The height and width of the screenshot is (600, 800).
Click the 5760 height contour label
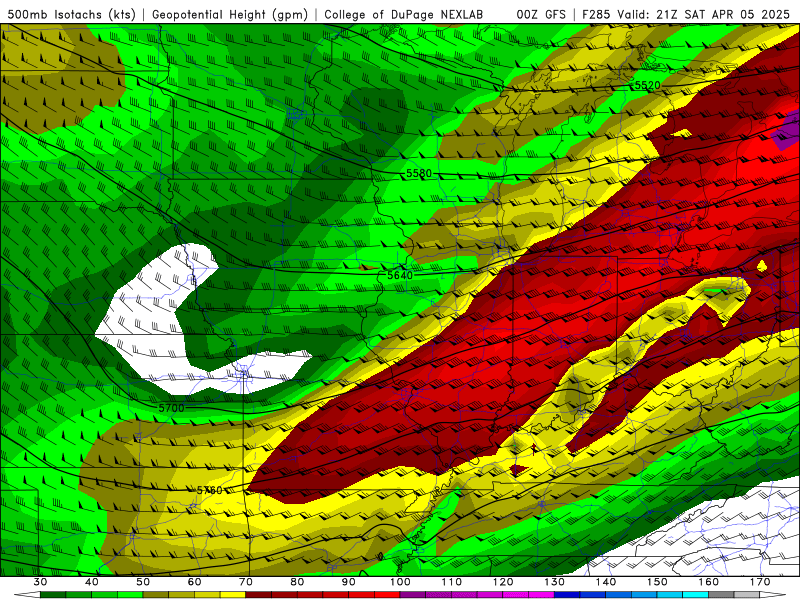(210, 490)
